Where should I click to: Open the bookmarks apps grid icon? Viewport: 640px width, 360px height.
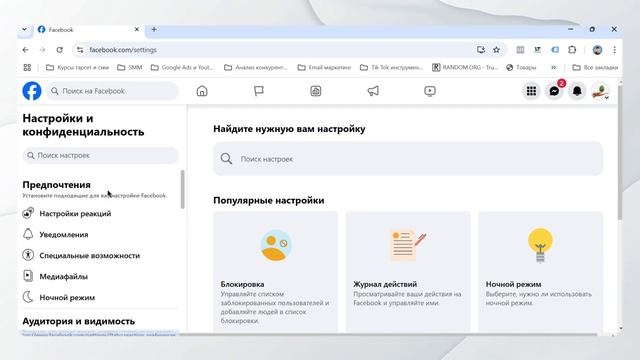pos(27,67)
